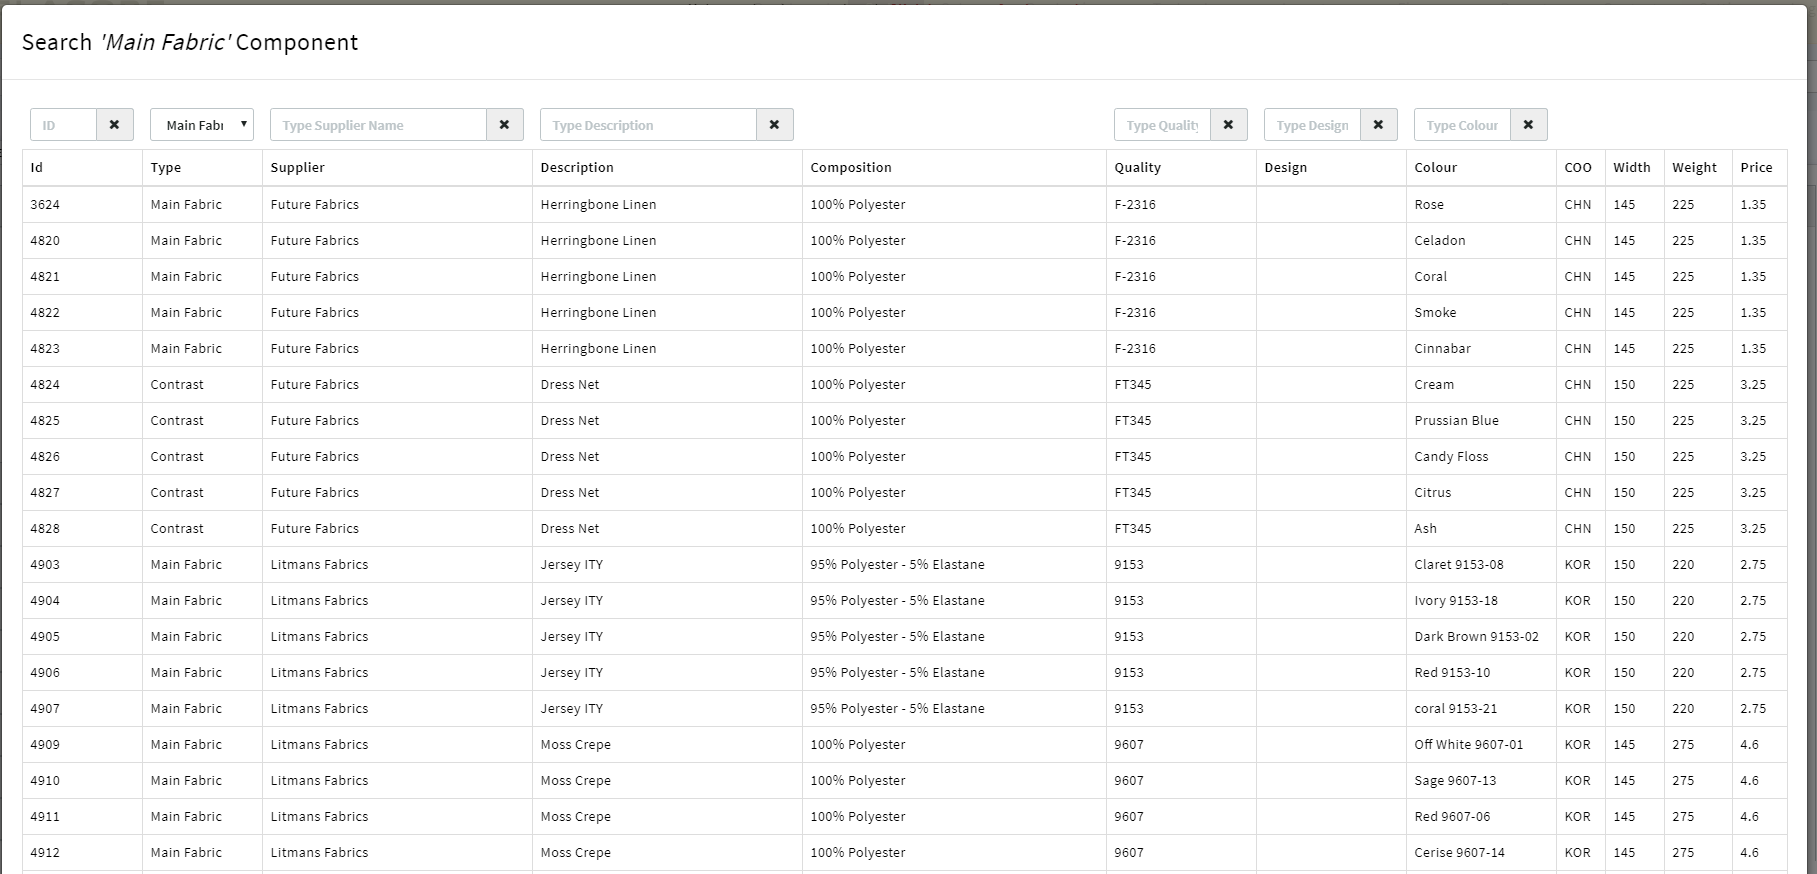Focus the Type Supplier Name field
This screenshot has height=874, width=1817.
pyautogui.click(x=378, y=125)
